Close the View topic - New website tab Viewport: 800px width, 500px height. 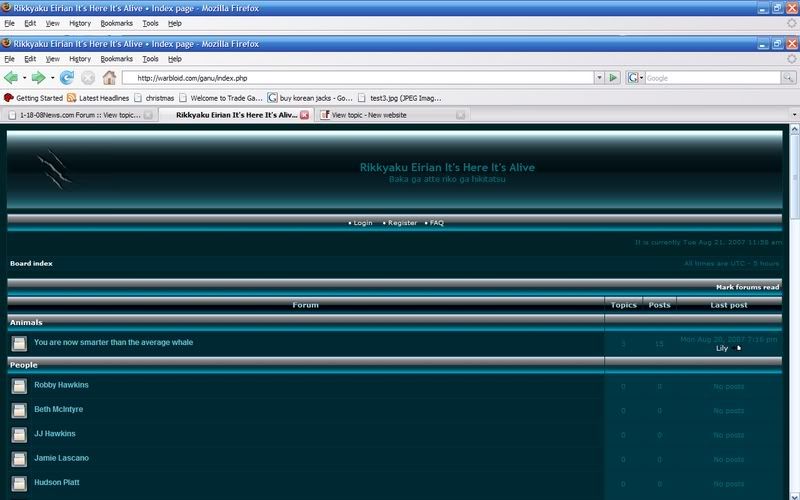pyautogui.click(x=460, y=115)
